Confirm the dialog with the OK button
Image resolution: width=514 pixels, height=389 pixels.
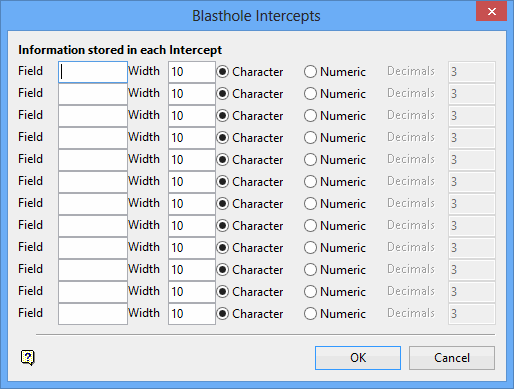click(x=358, y=358)
